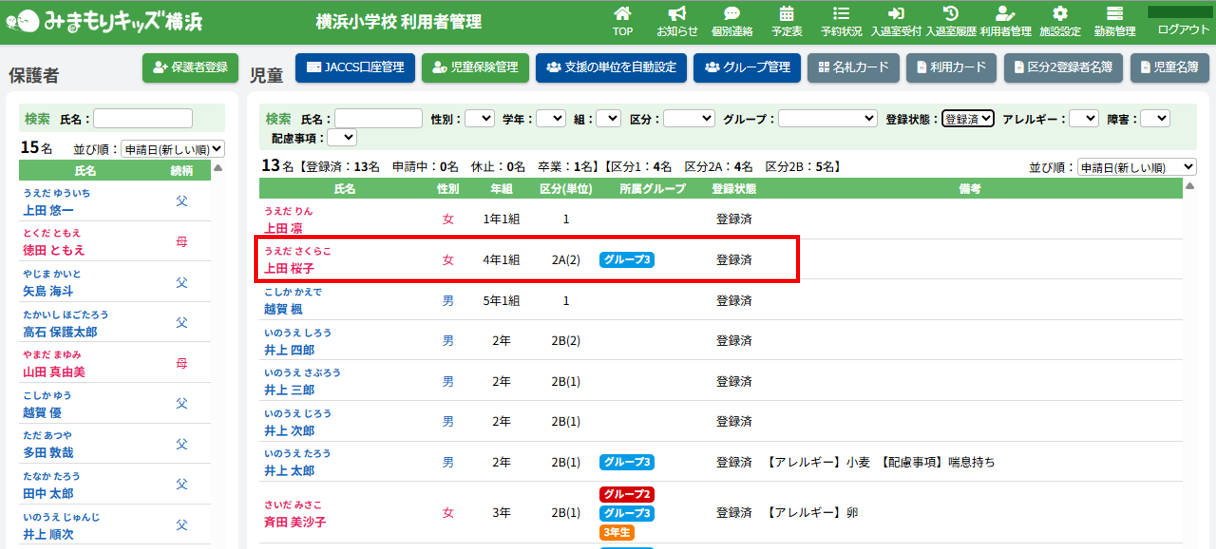Open child record 上田 桜子
The width and height of the screenshot is (1216, 549).
click(x=289, y=268)
